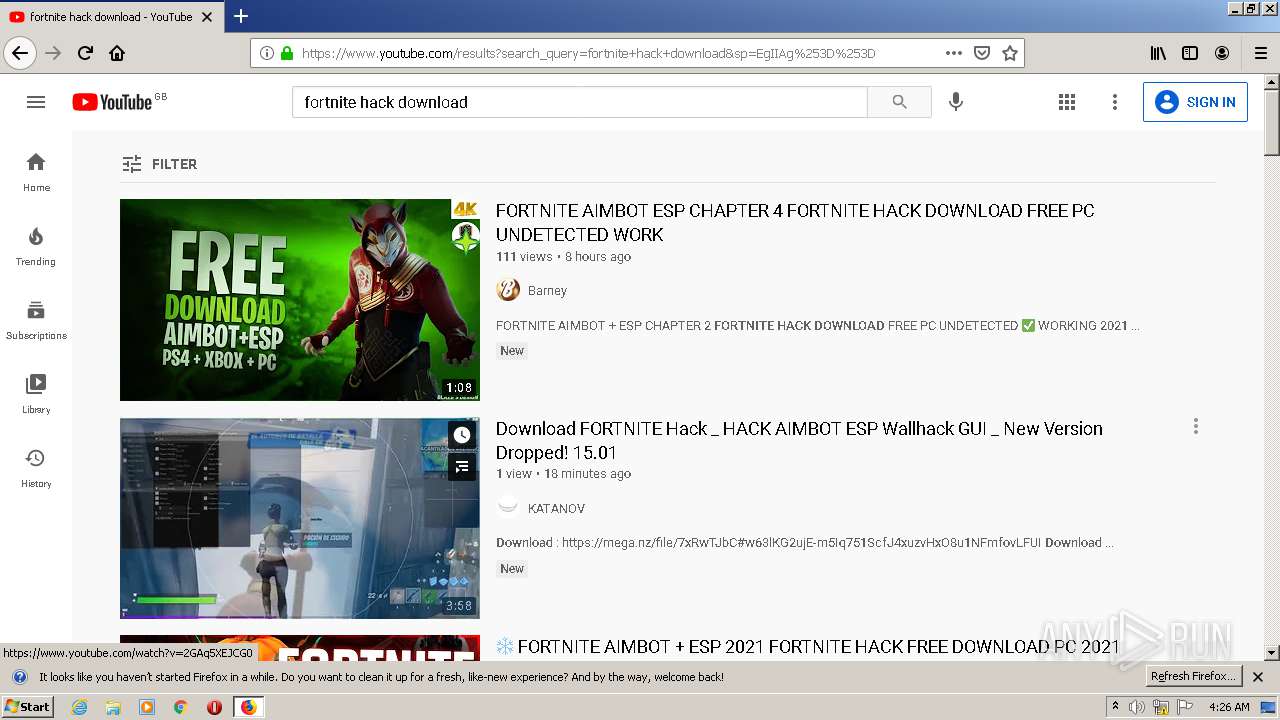This screenshot has height=720, width=1280.
Task: Open Windows Explorer from the taskbar
Action: click(x=113, y=707)
